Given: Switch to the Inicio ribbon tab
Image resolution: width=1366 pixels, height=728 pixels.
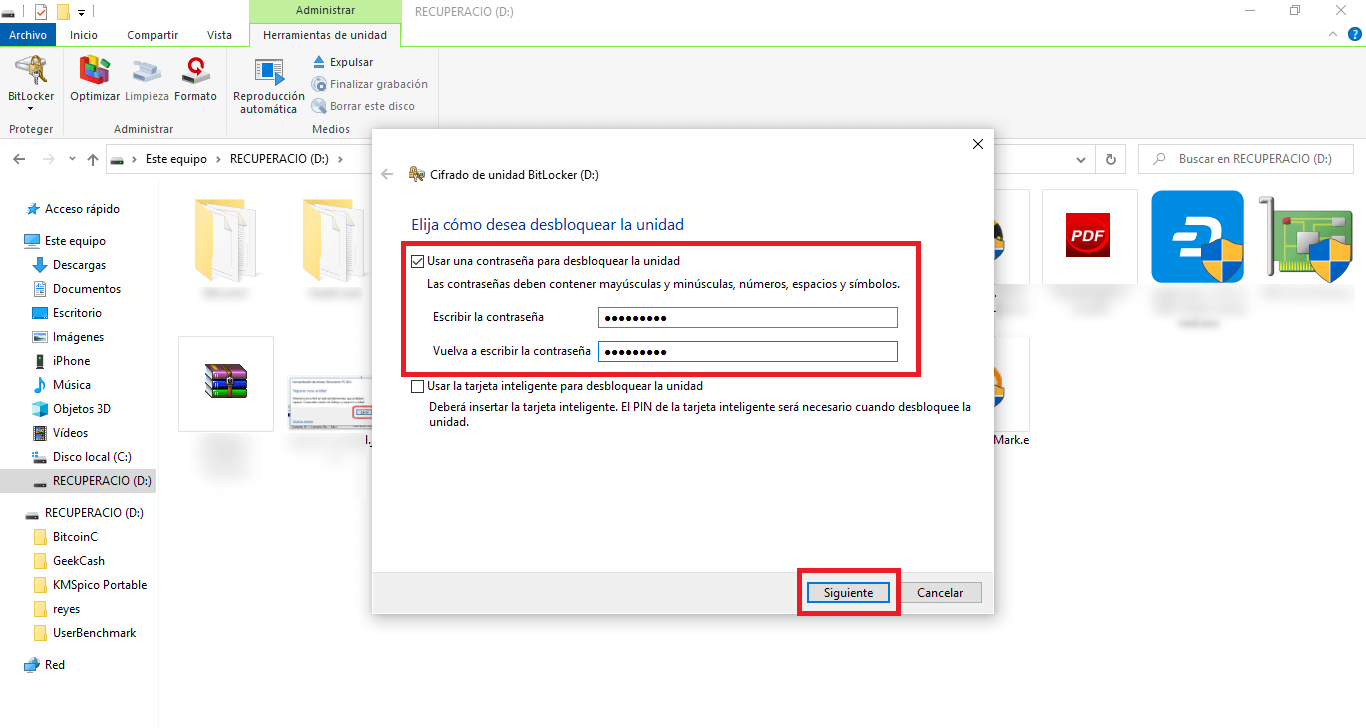Looking at the screenshot, I should [x=84, y=35].
